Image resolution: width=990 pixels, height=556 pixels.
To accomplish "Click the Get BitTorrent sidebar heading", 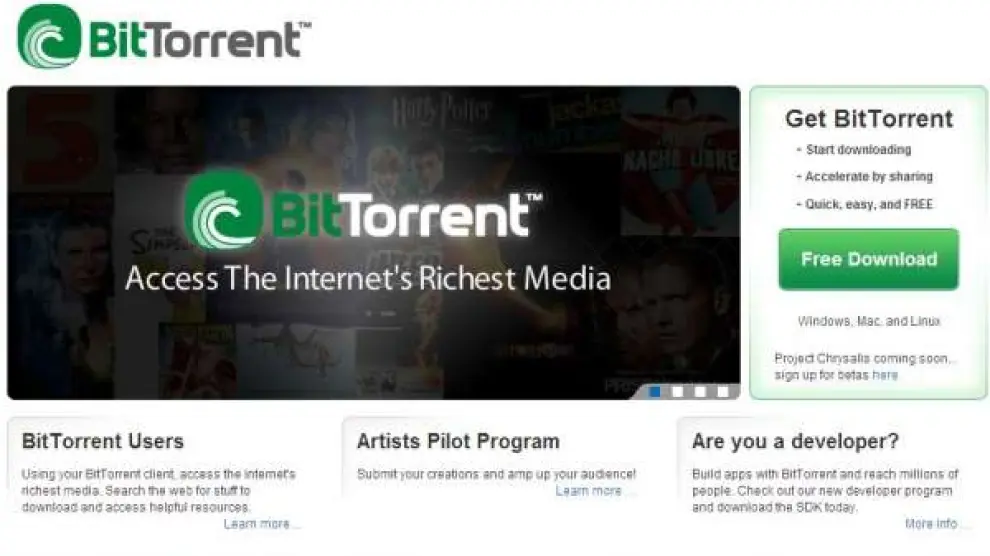I will pos(869,119).
